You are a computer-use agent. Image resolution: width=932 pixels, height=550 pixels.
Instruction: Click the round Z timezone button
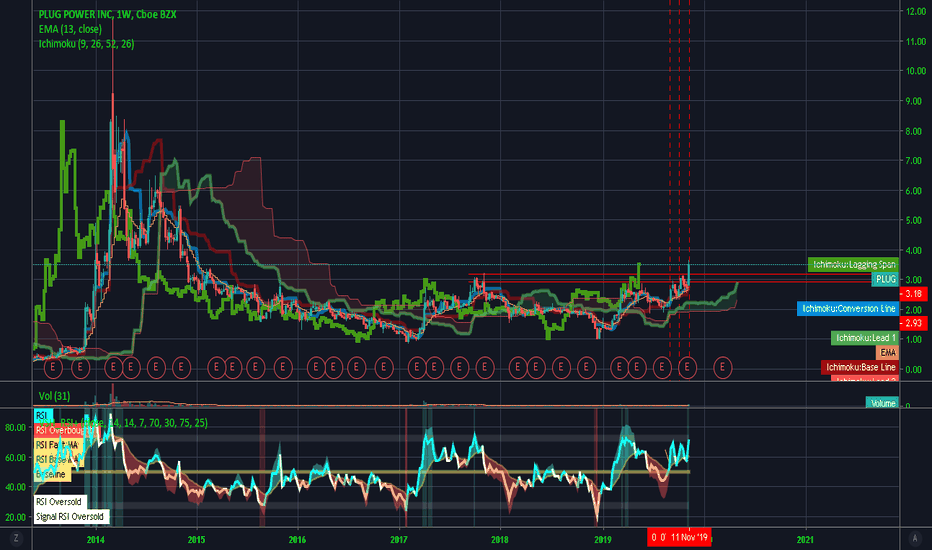(x=16, y=538)
